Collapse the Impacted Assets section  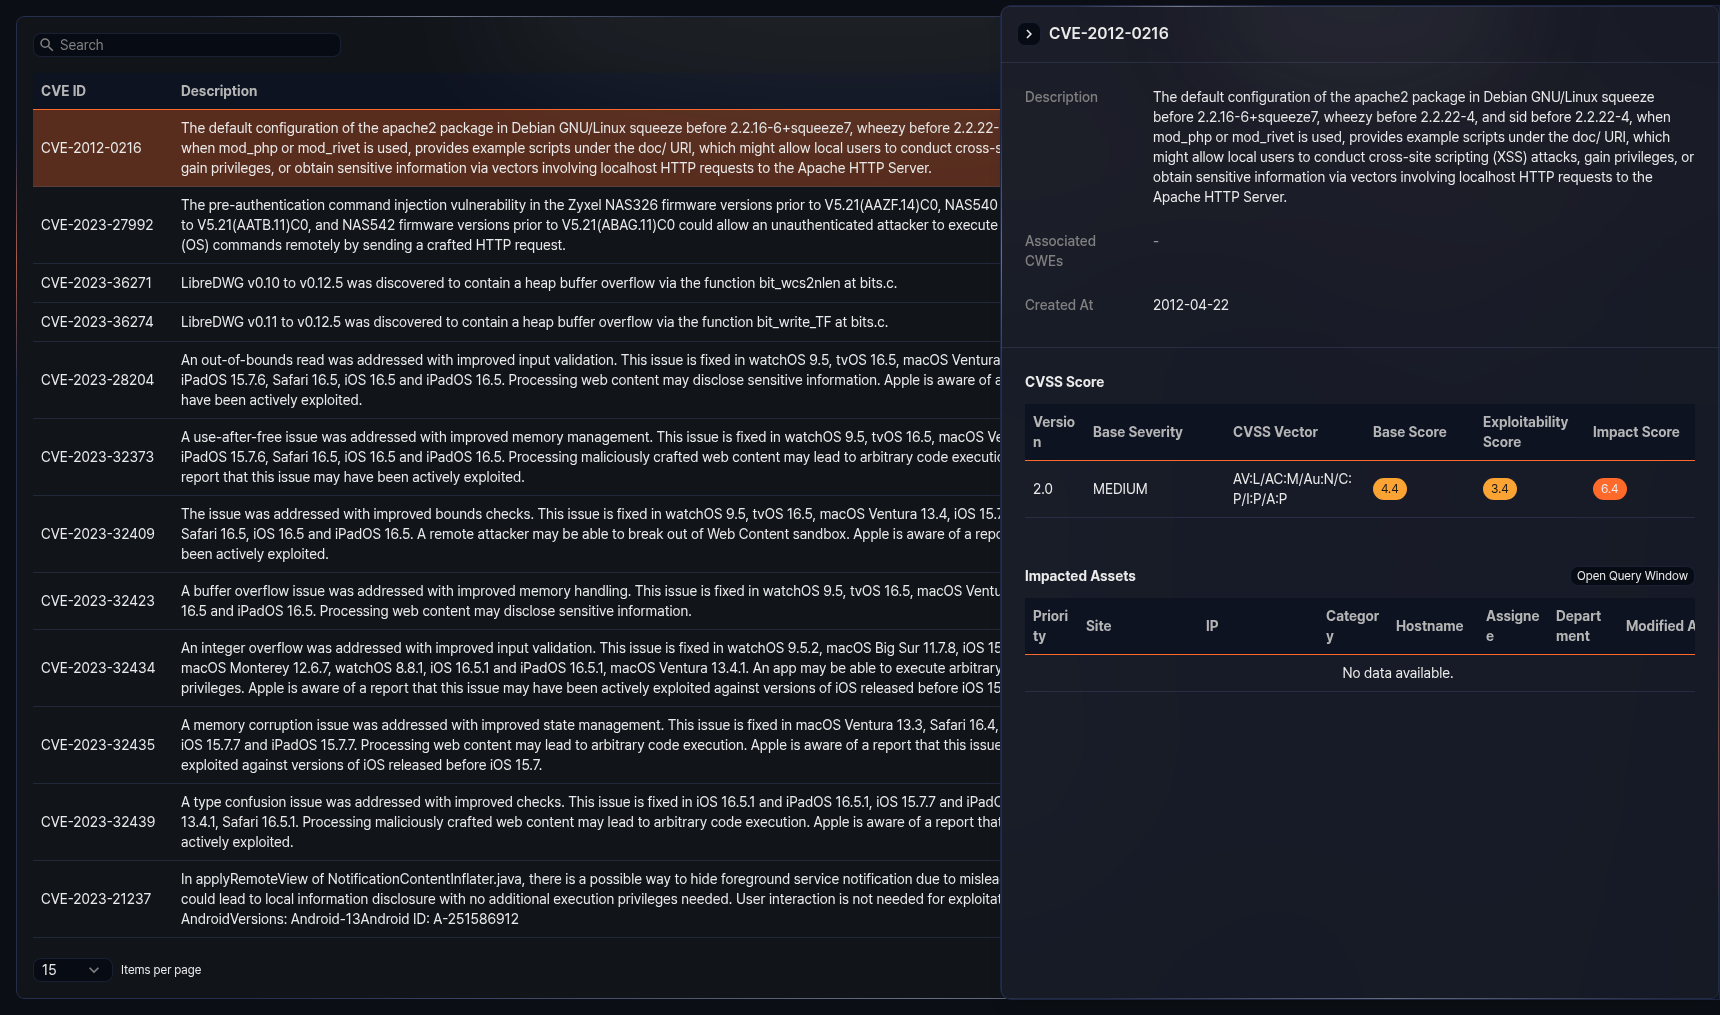(1080, 576)
